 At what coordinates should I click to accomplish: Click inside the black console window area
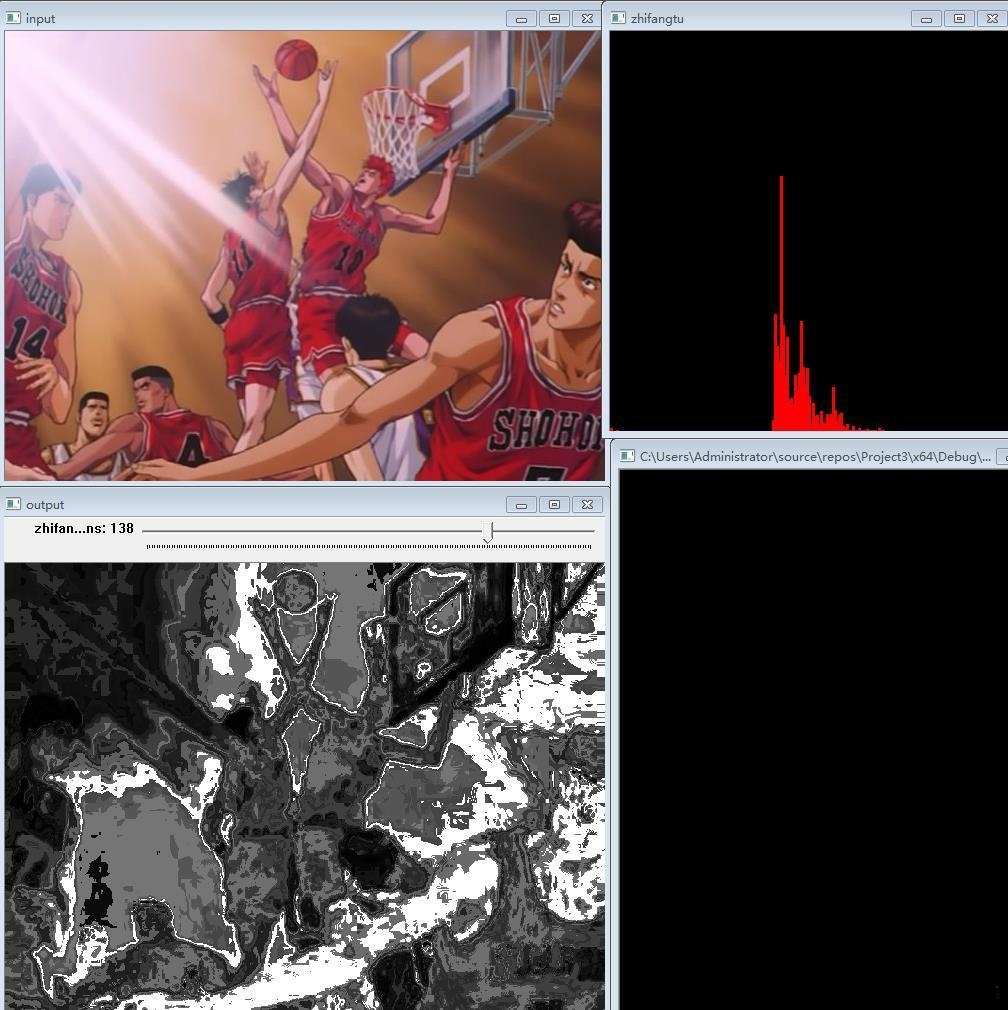[813, 739]
